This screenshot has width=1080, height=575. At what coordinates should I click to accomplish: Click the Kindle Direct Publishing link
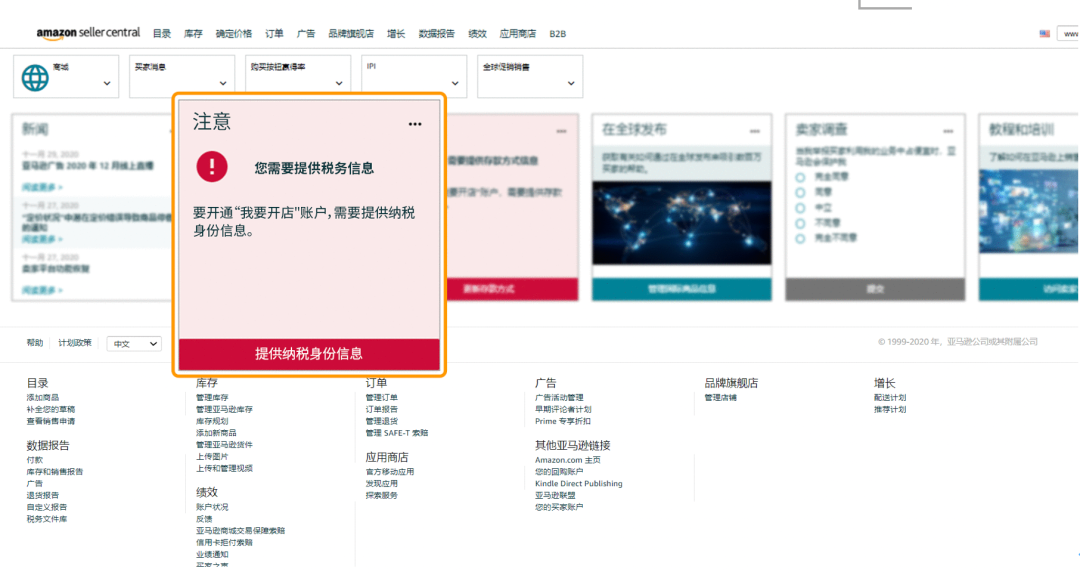point(578,484)
